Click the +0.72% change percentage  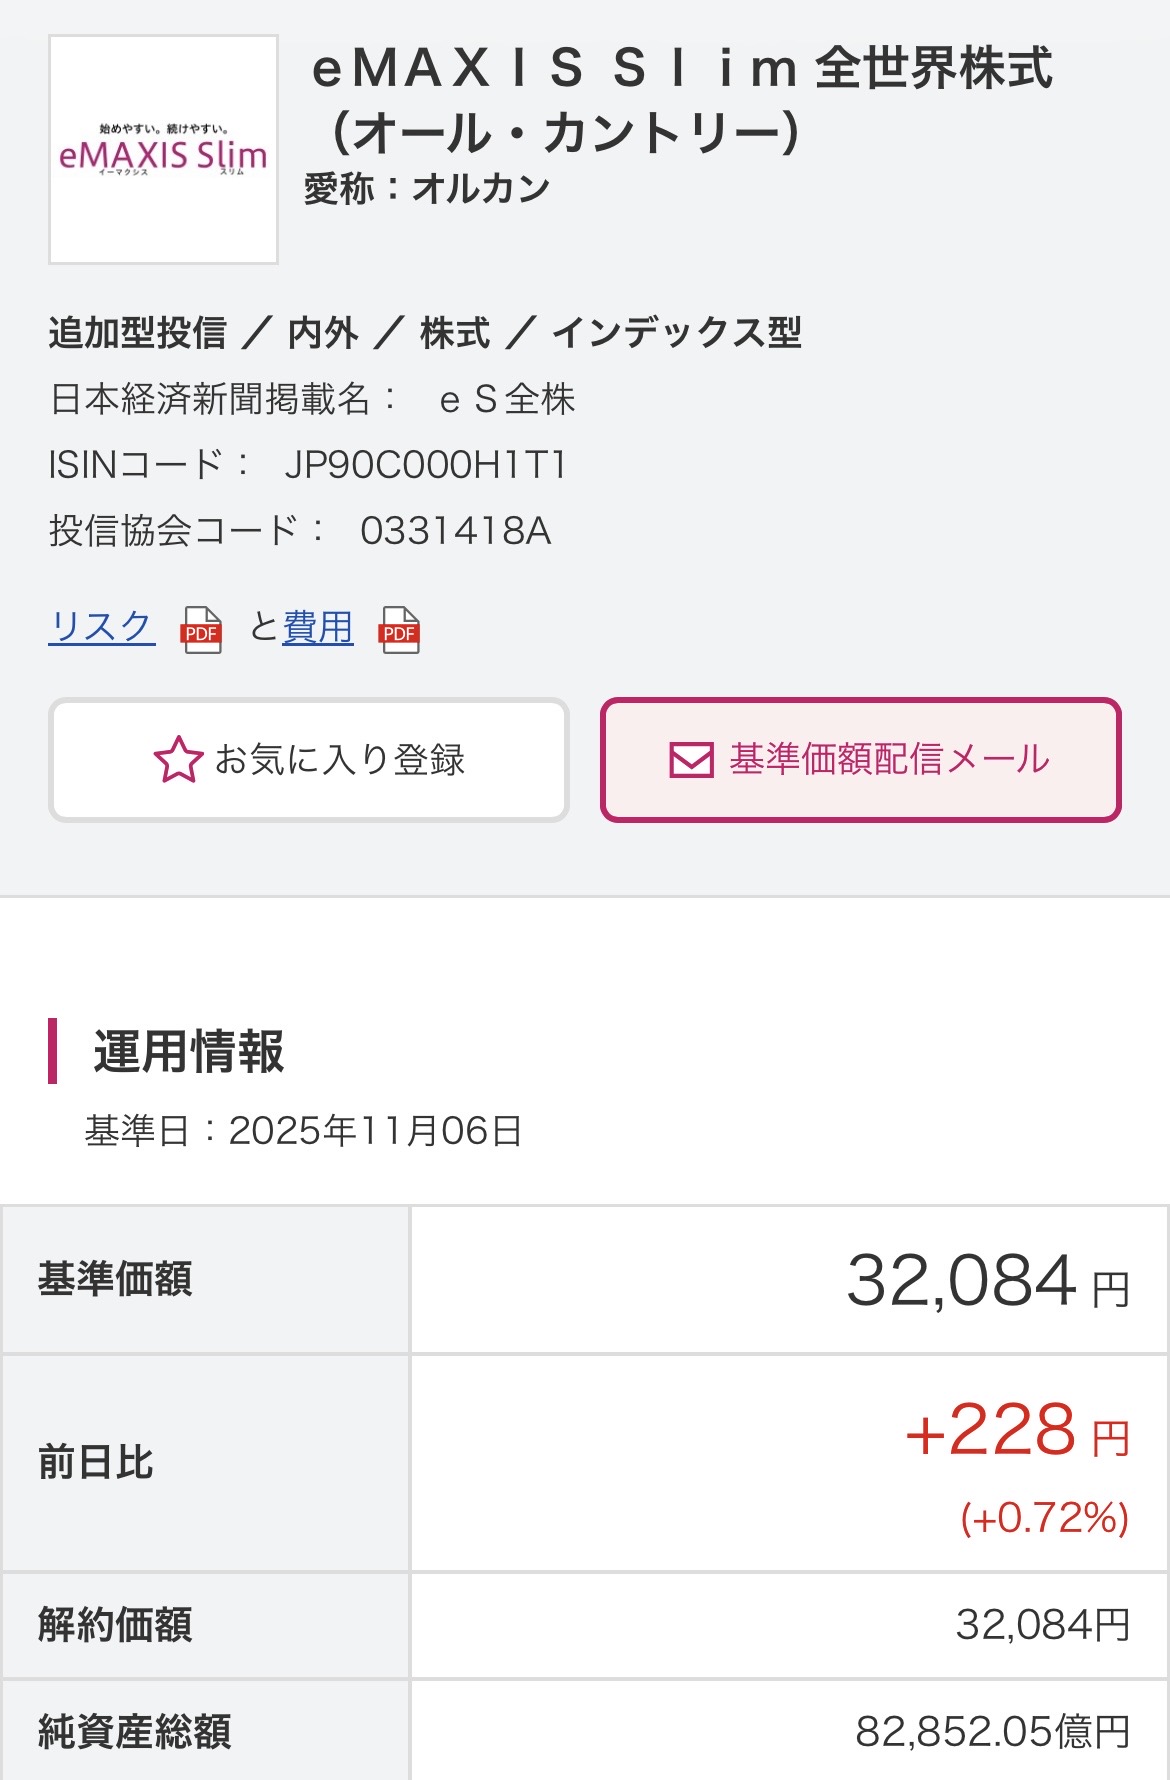[1044, 1518]
